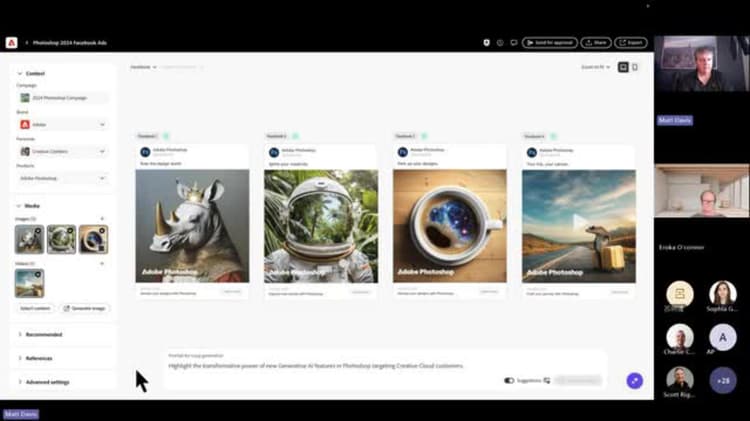This screenshot has height=421, width=750.
Task: Click the Share button
Action: [x=596, y=43]
